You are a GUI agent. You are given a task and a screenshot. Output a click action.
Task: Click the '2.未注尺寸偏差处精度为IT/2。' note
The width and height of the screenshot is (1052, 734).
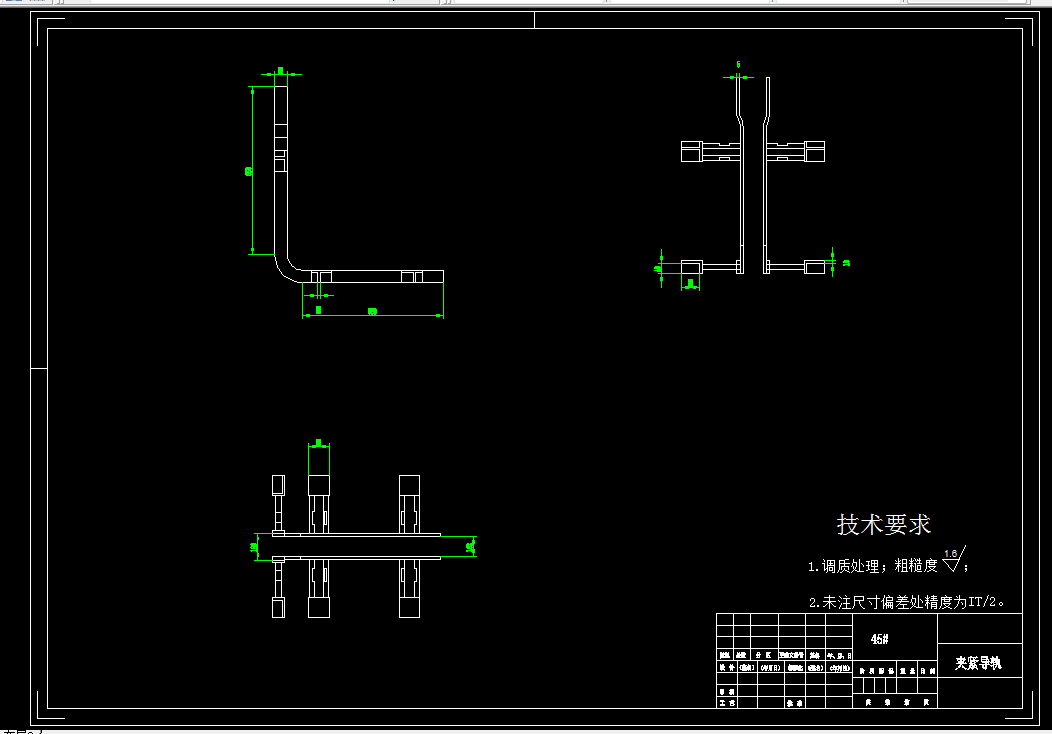pos(906,602)
